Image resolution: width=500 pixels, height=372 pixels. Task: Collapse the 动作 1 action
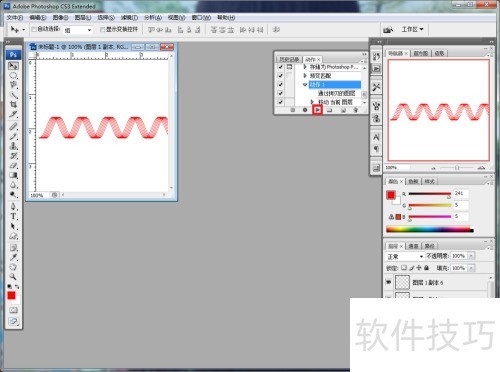(305, 85)
